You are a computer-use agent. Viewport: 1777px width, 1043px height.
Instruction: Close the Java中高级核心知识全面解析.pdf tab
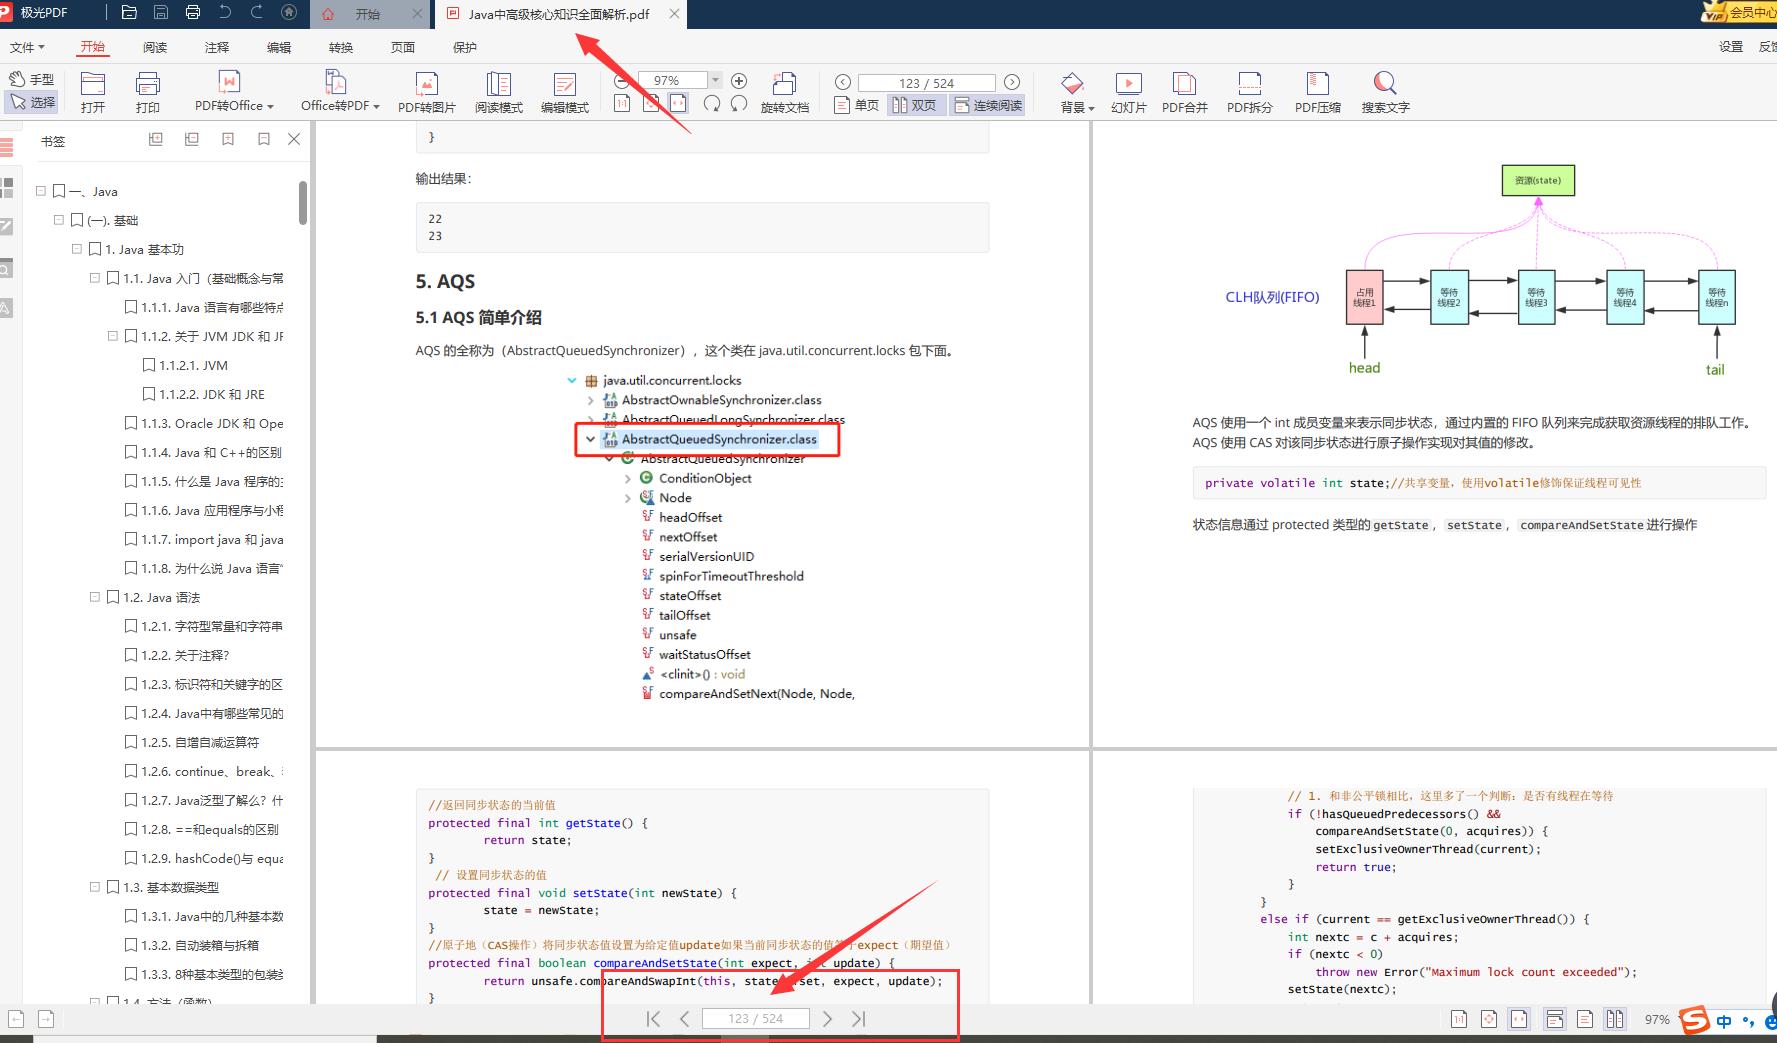(x=675, y=14)
